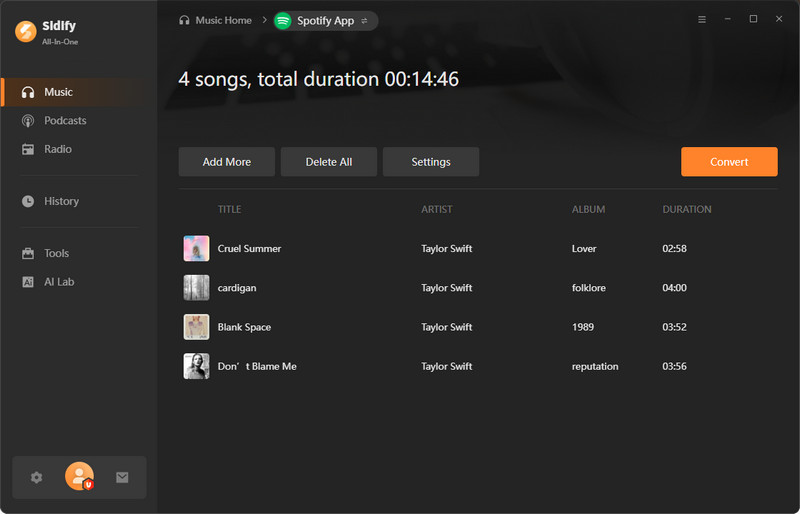Select the Don't Blame Me song title
The width and height of the screenshot is (800, 514).
click(257, 366)
